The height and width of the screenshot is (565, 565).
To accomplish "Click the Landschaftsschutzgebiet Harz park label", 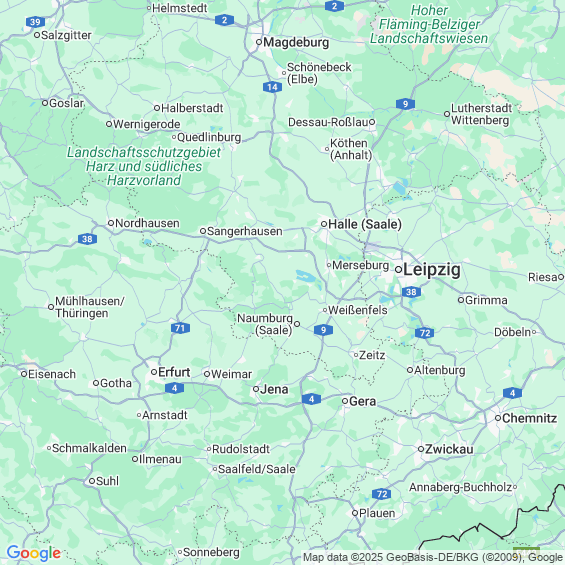I will pyautogui.click(x=144, y=166).
